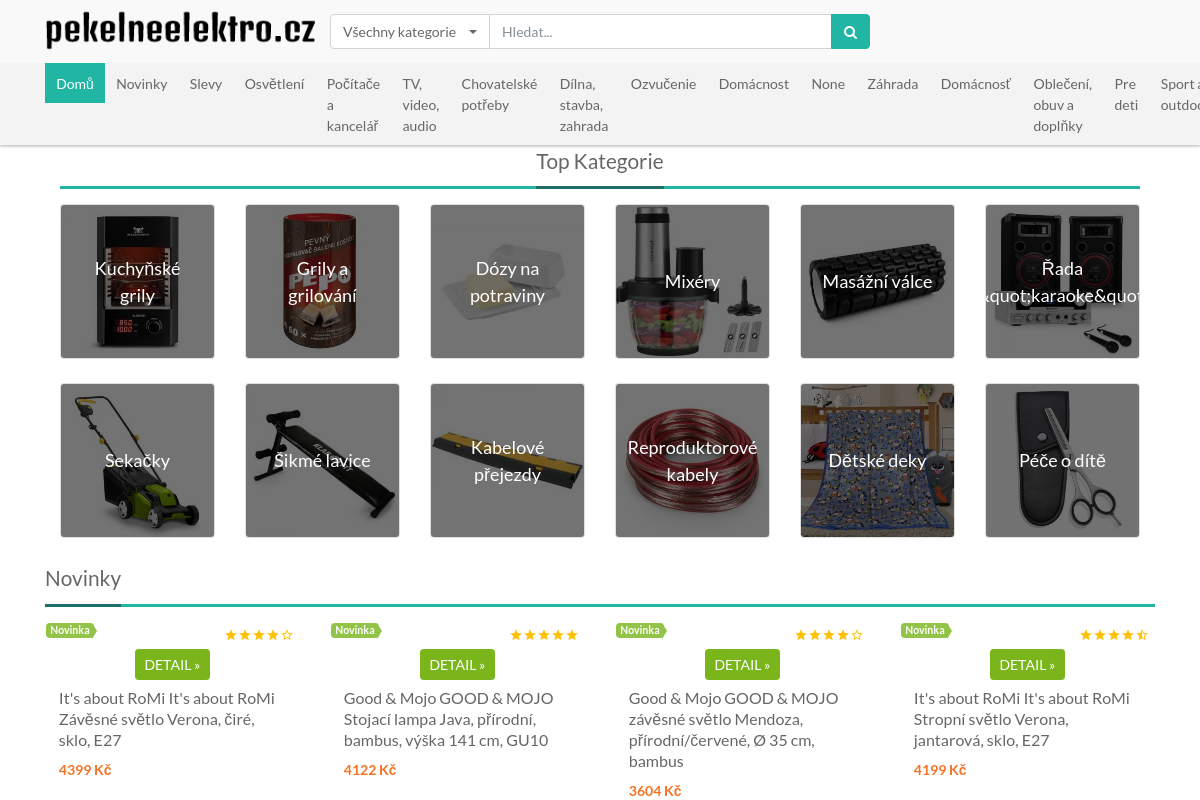Select the Domů menu item
Screen dimensions: 1200x800
(75, 84)
